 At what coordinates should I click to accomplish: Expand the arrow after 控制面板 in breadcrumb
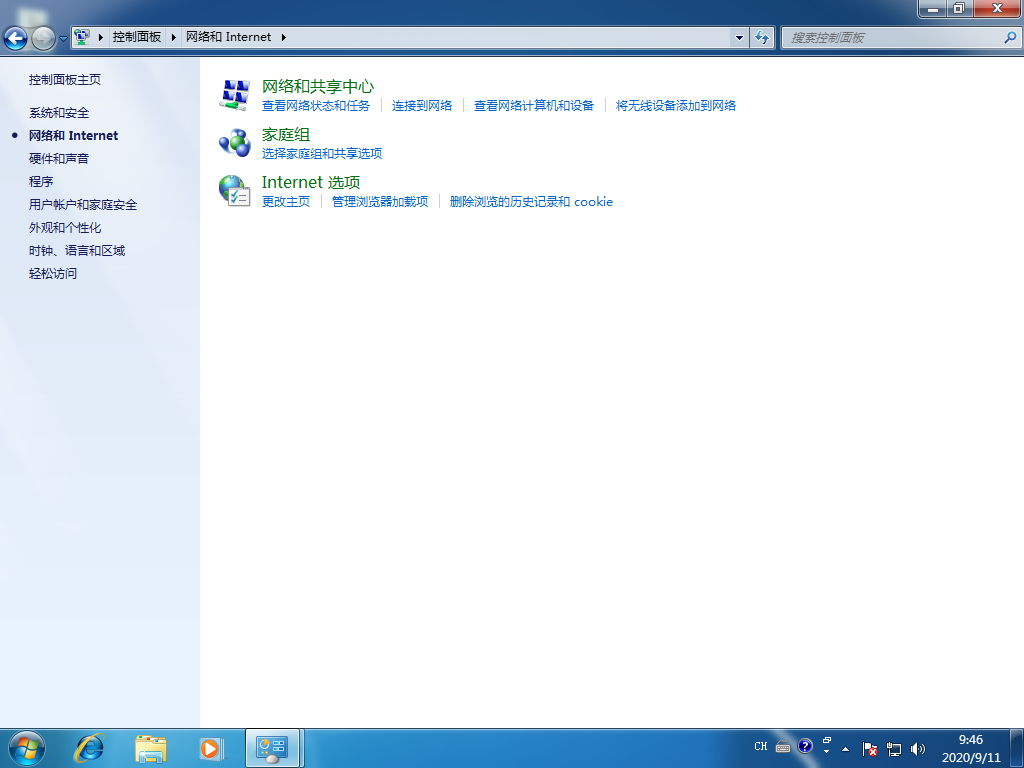pos(174,37)
